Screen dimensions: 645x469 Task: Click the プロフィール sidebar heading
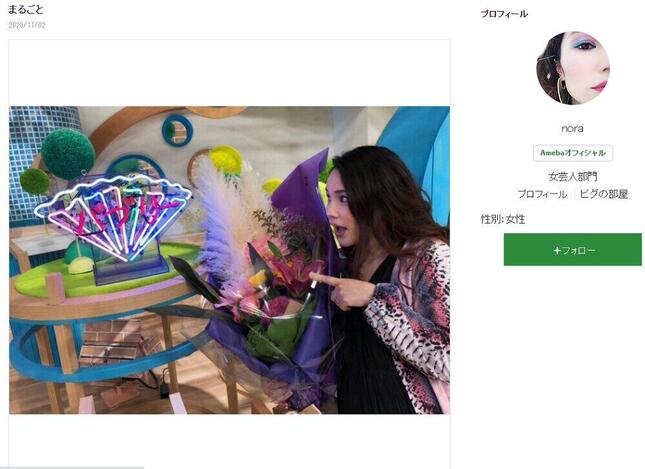point(504,14)
